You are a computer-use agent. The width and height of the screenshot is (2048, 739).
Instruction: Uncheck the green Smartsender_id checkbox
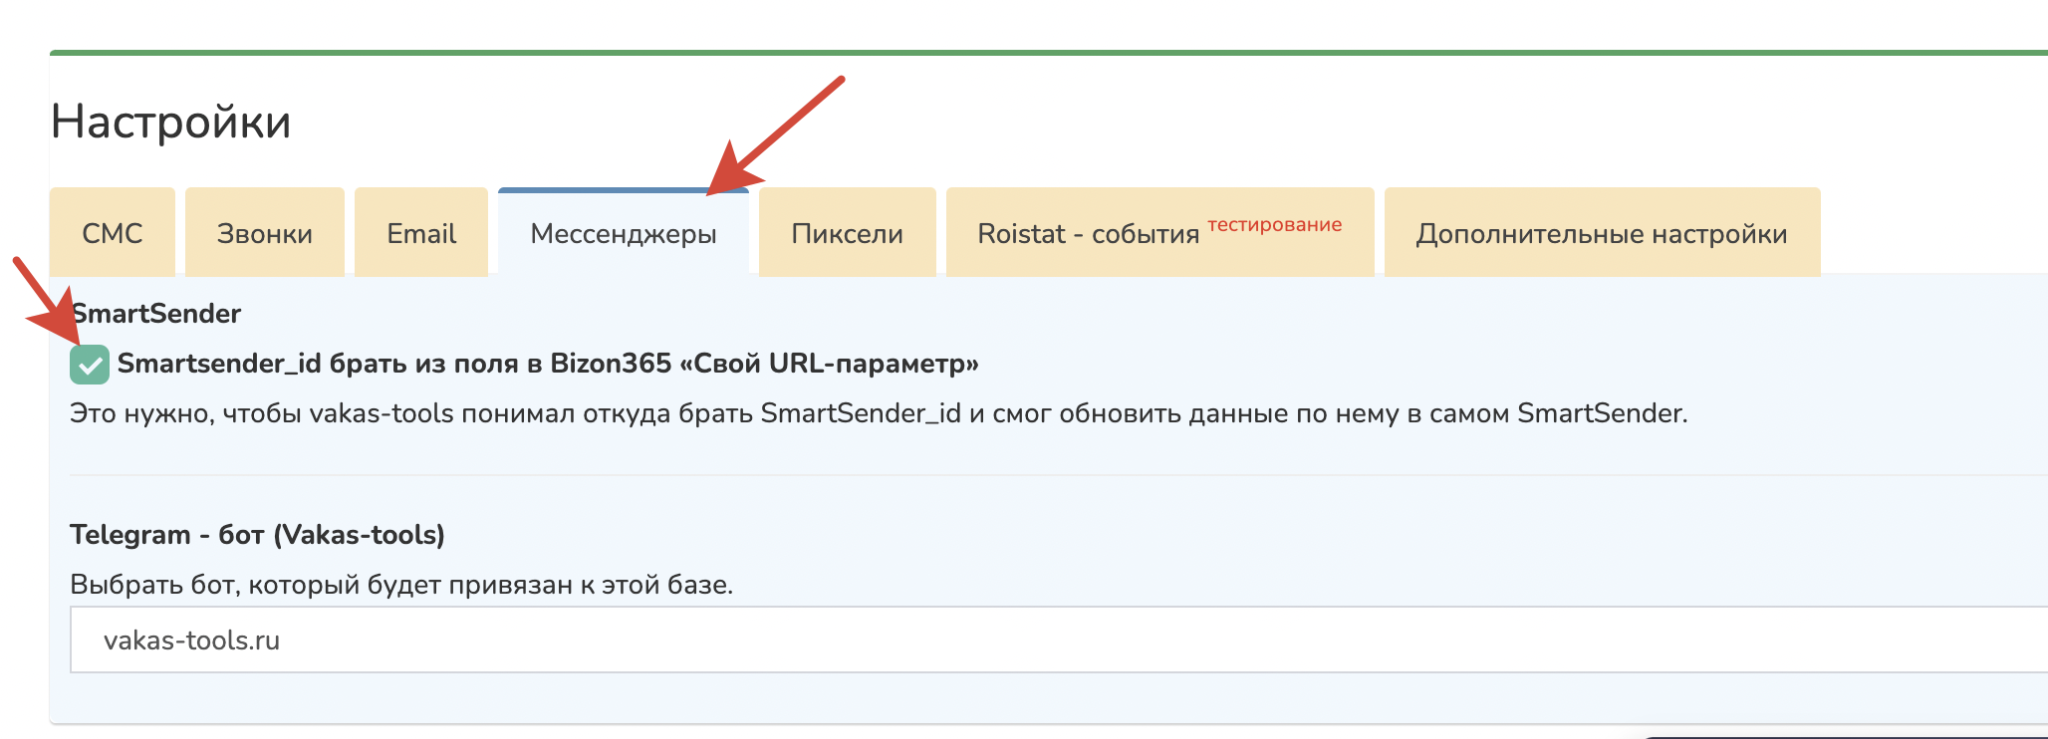89,364
